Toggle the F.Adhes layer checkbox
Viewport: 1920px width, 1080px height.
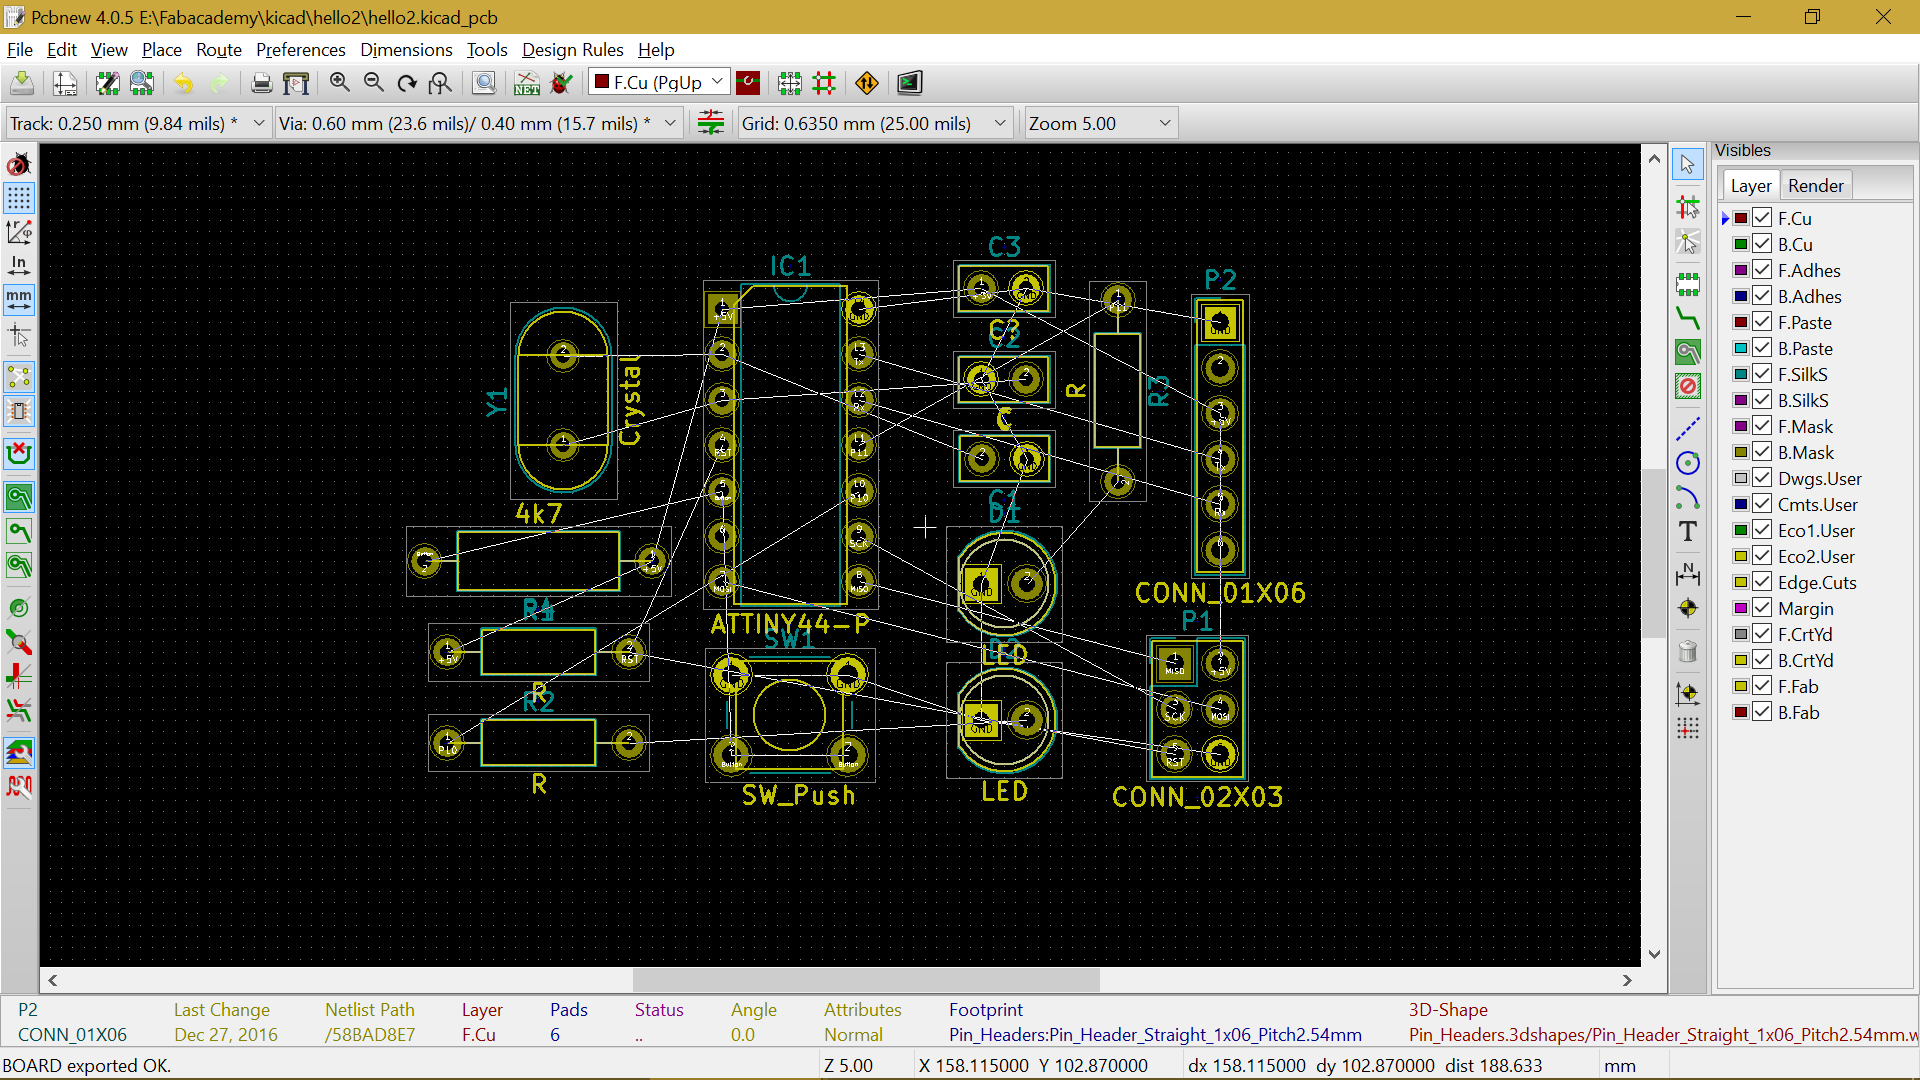1762,270
